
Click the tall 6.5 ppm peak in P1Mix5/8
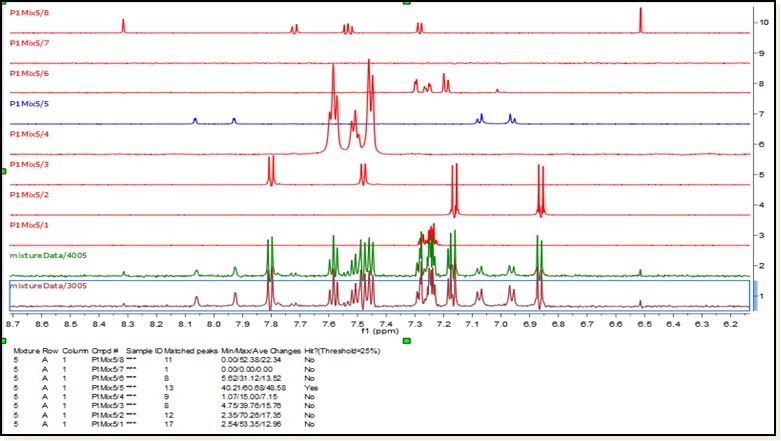click(x=640, y=18)
